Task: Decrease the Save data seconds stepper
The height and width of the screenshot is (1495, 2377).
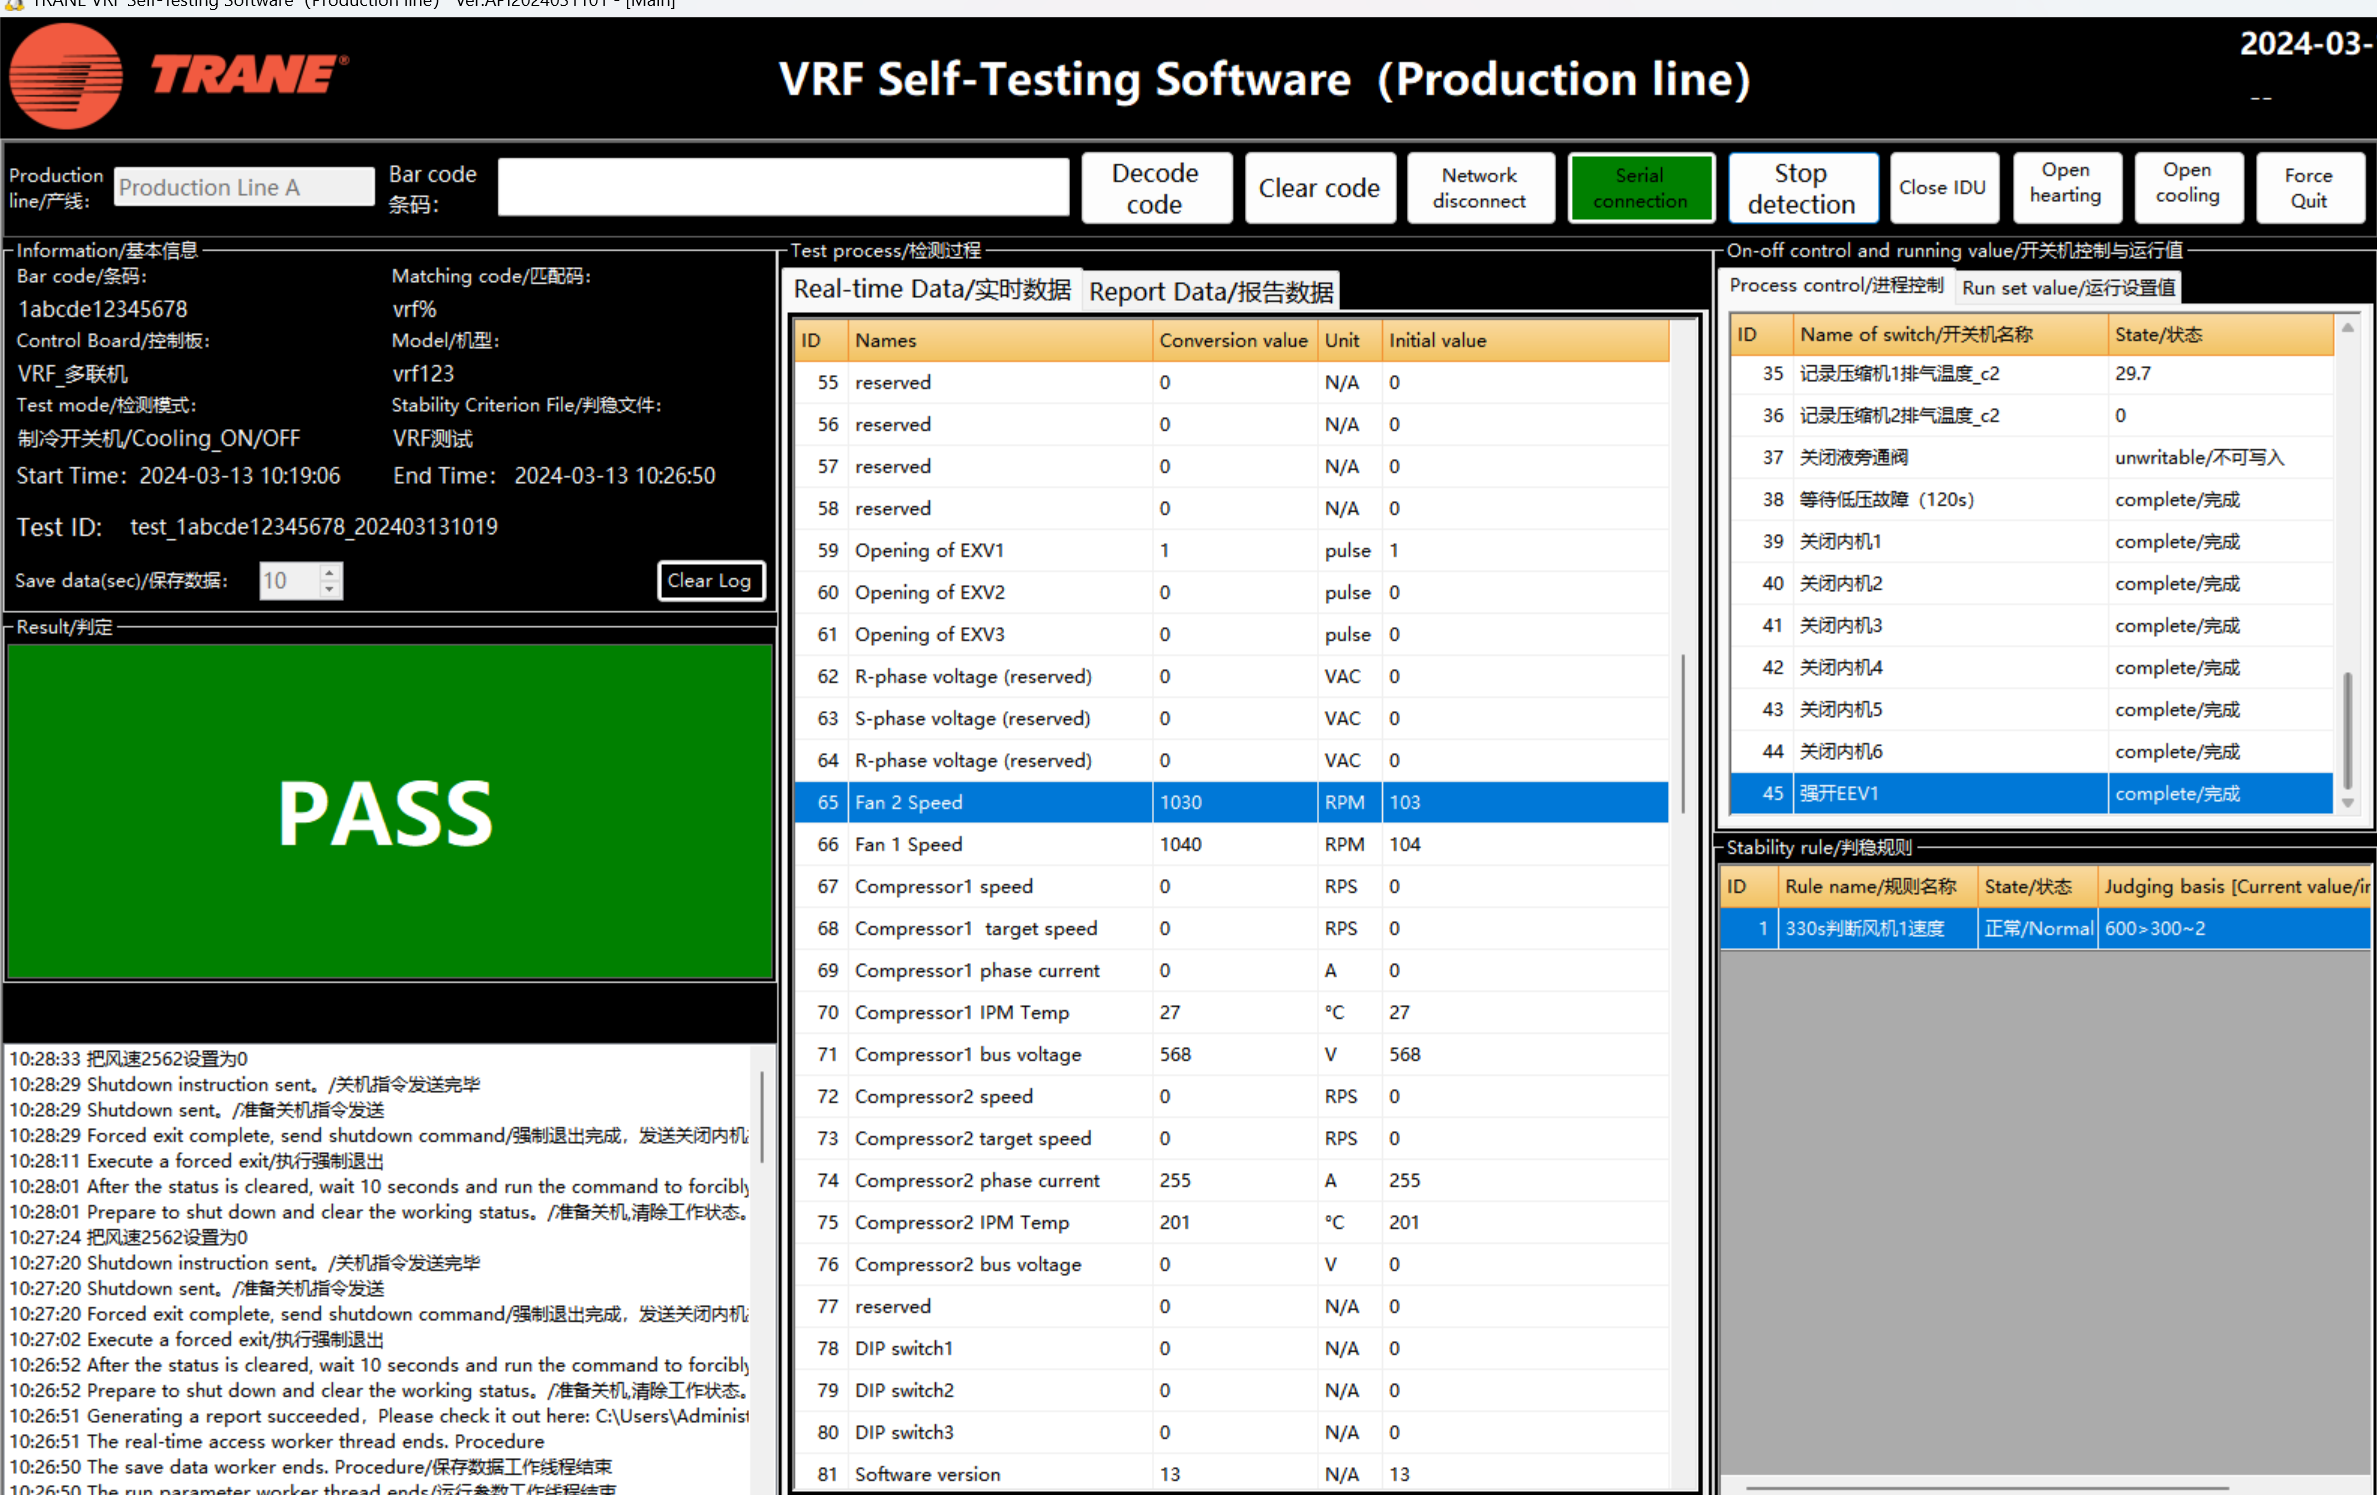Action: 330,590
